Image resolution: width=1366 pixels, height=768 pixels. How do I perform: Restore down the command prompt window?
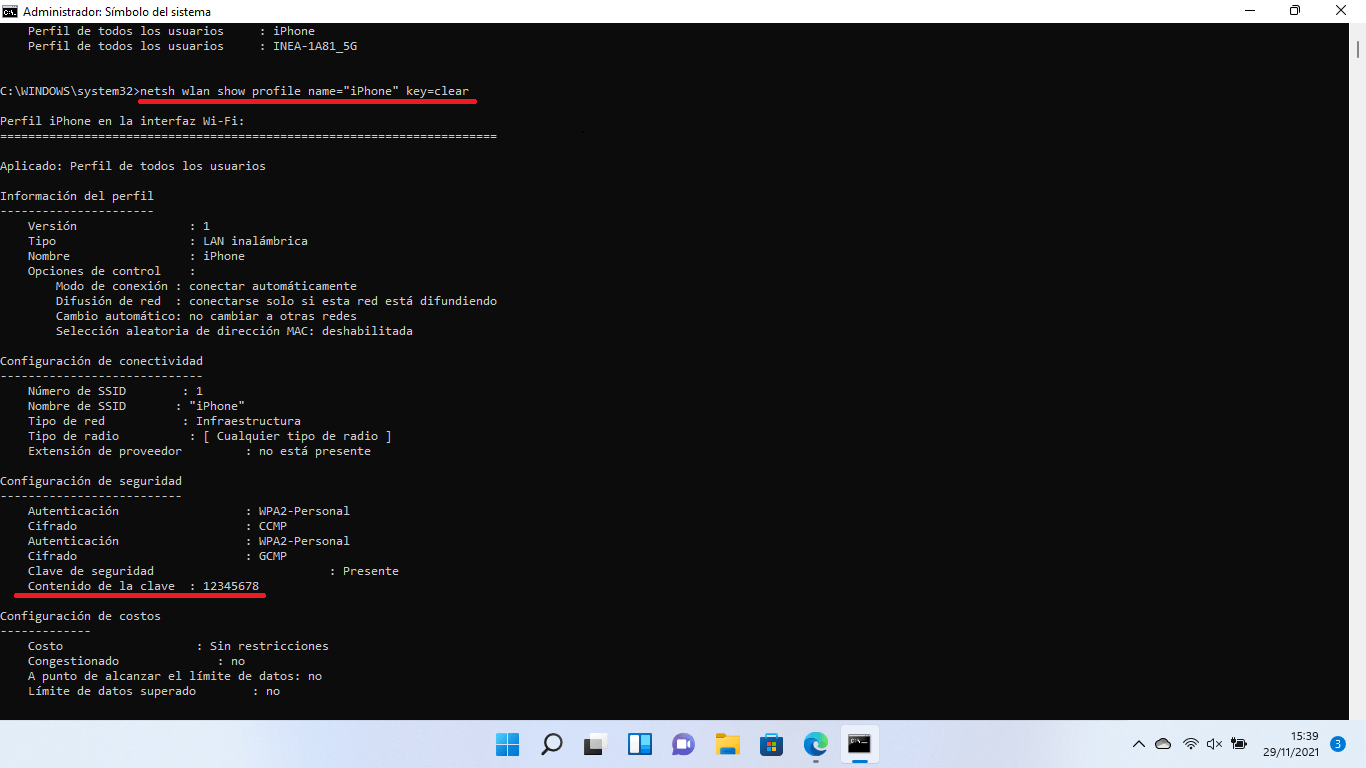tap(1295, 11)
